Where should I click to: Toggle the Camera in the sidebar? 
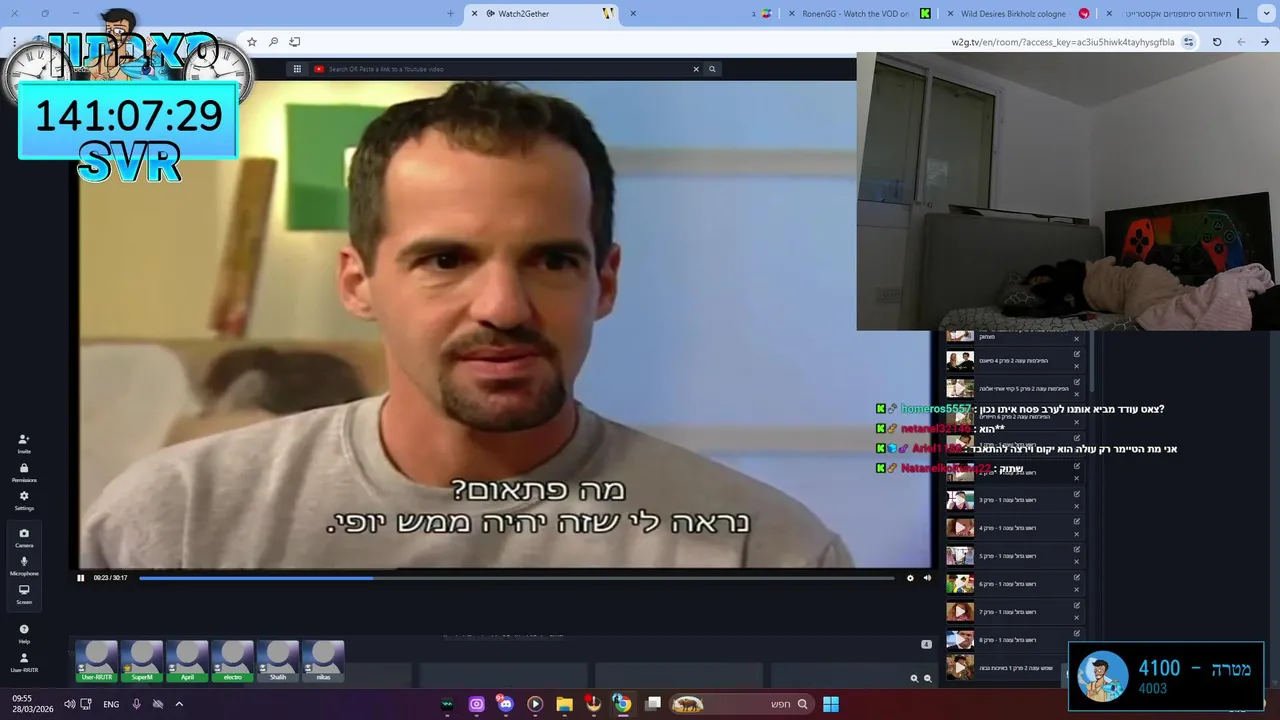[24, 537]
